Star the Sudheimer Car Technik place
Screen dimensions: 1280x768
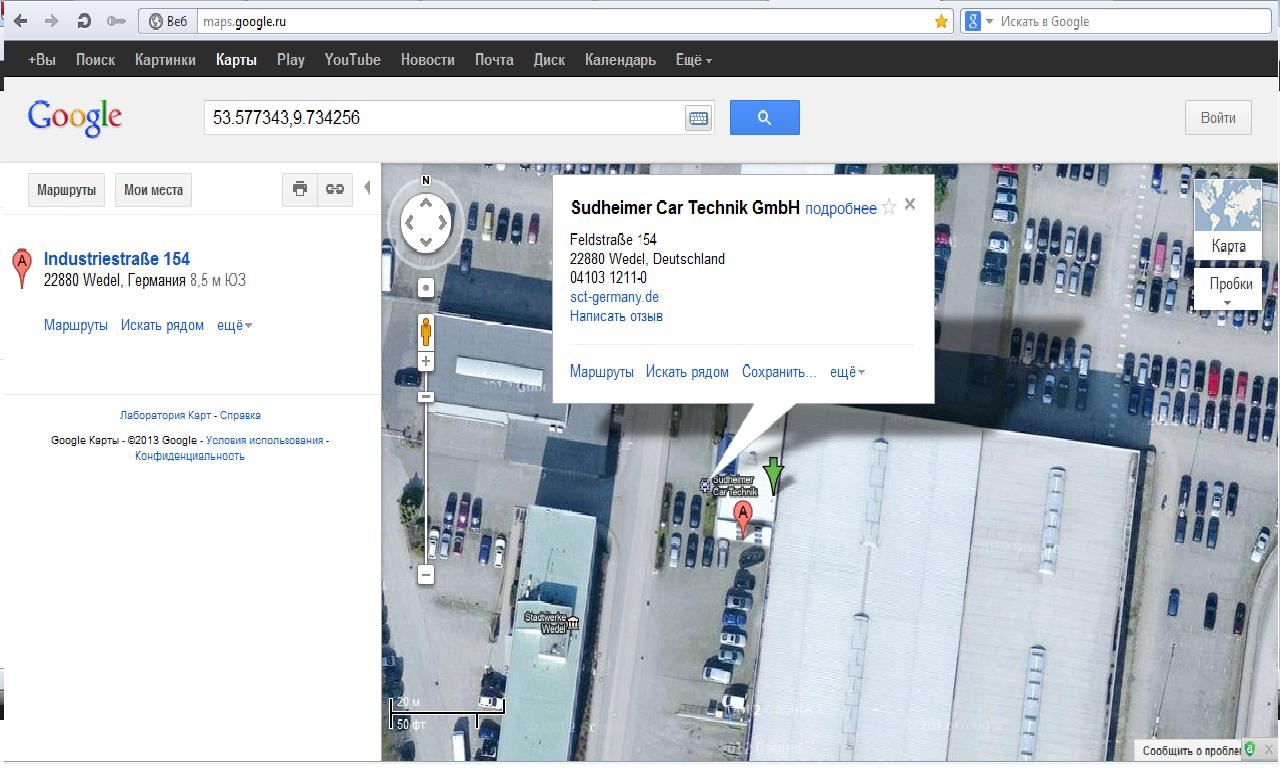point(888,207)
